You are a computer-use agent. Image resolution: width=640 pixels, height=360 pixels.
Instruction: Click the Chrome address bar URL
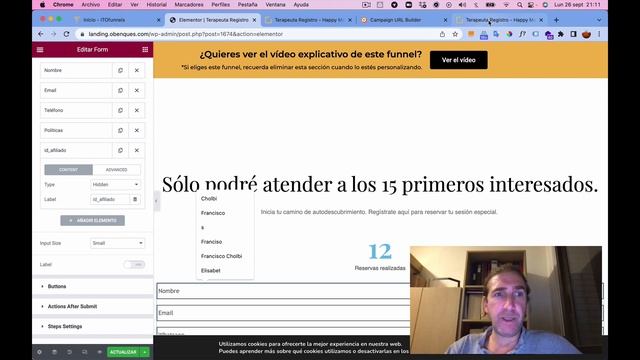pos(186,34)
